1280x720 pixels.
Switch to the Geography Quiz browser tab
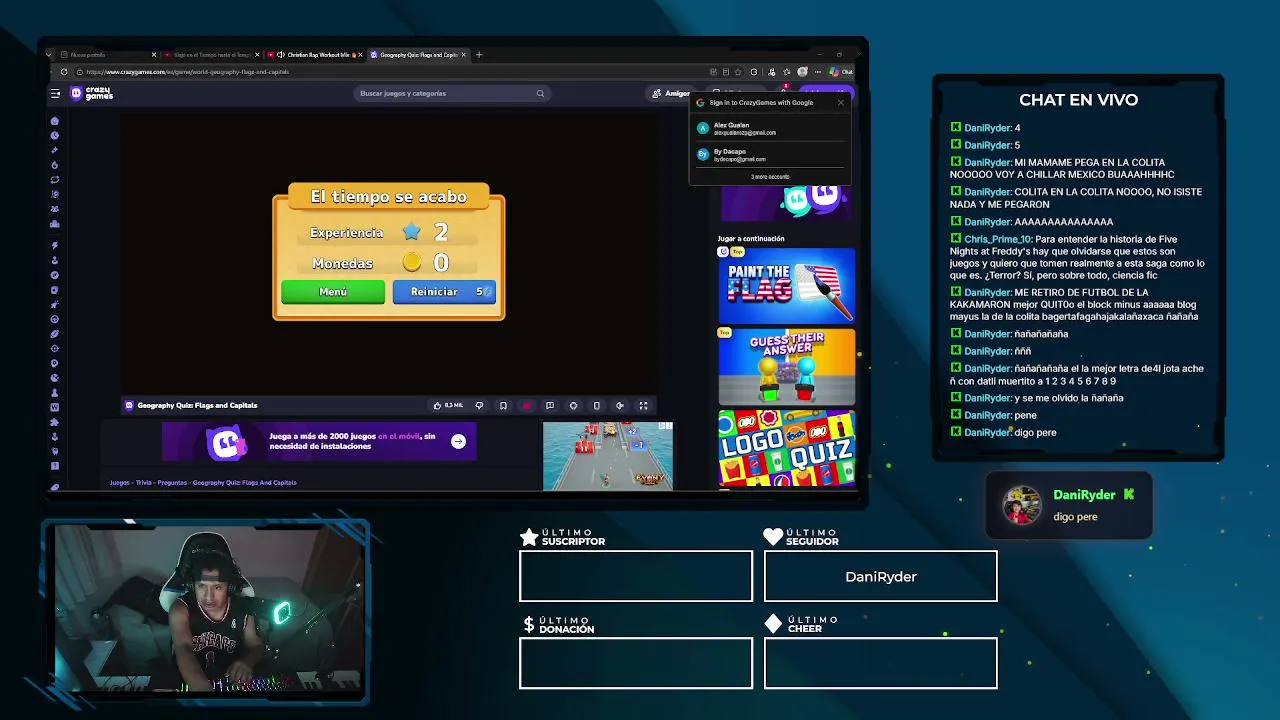418,55
